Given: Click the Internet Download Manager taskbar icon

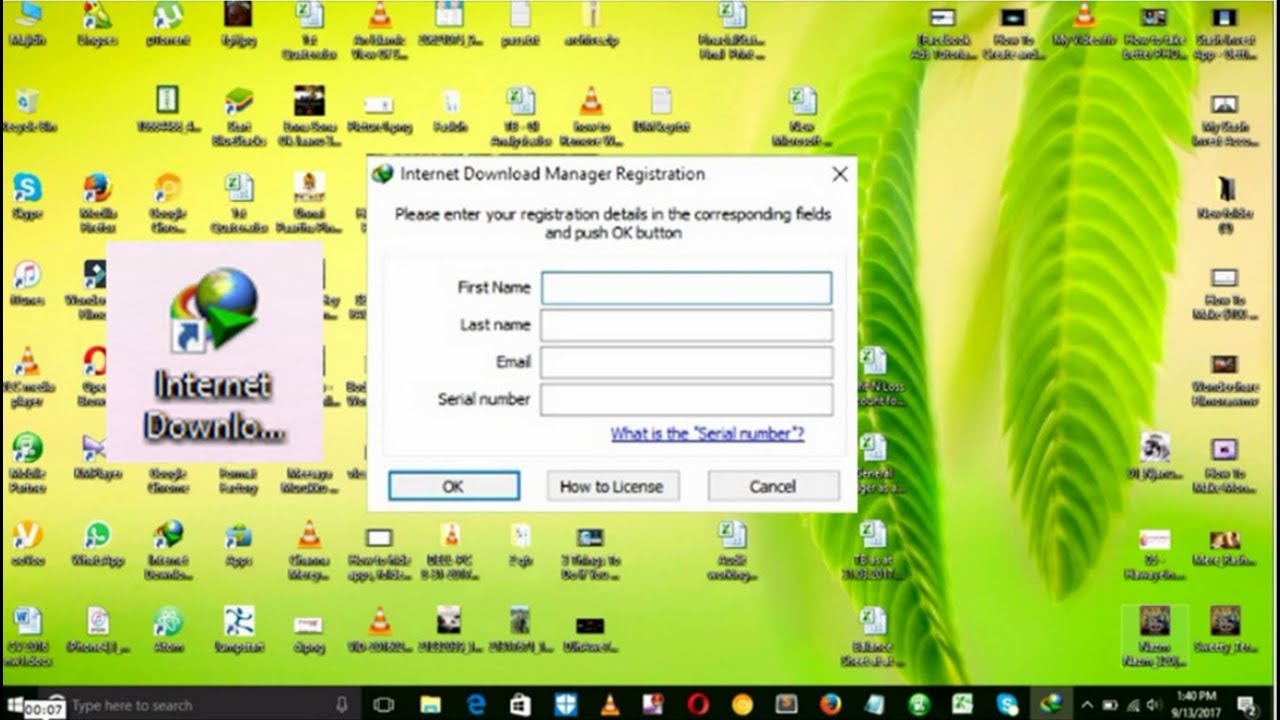Looking at the screenshot, I should tap(1051, 705).
